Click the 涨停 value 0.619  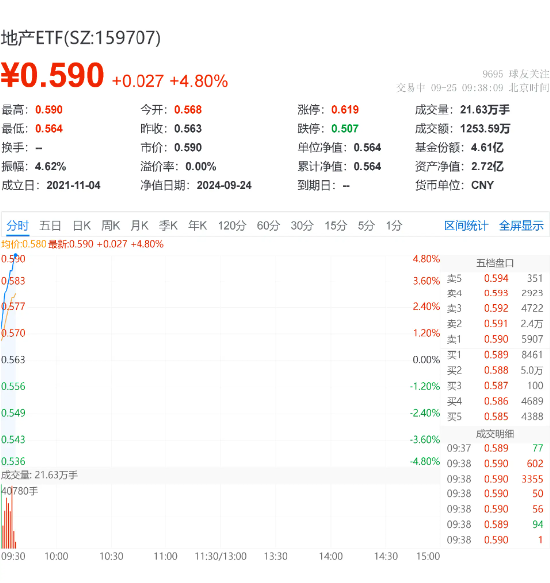tap(345, 110)
